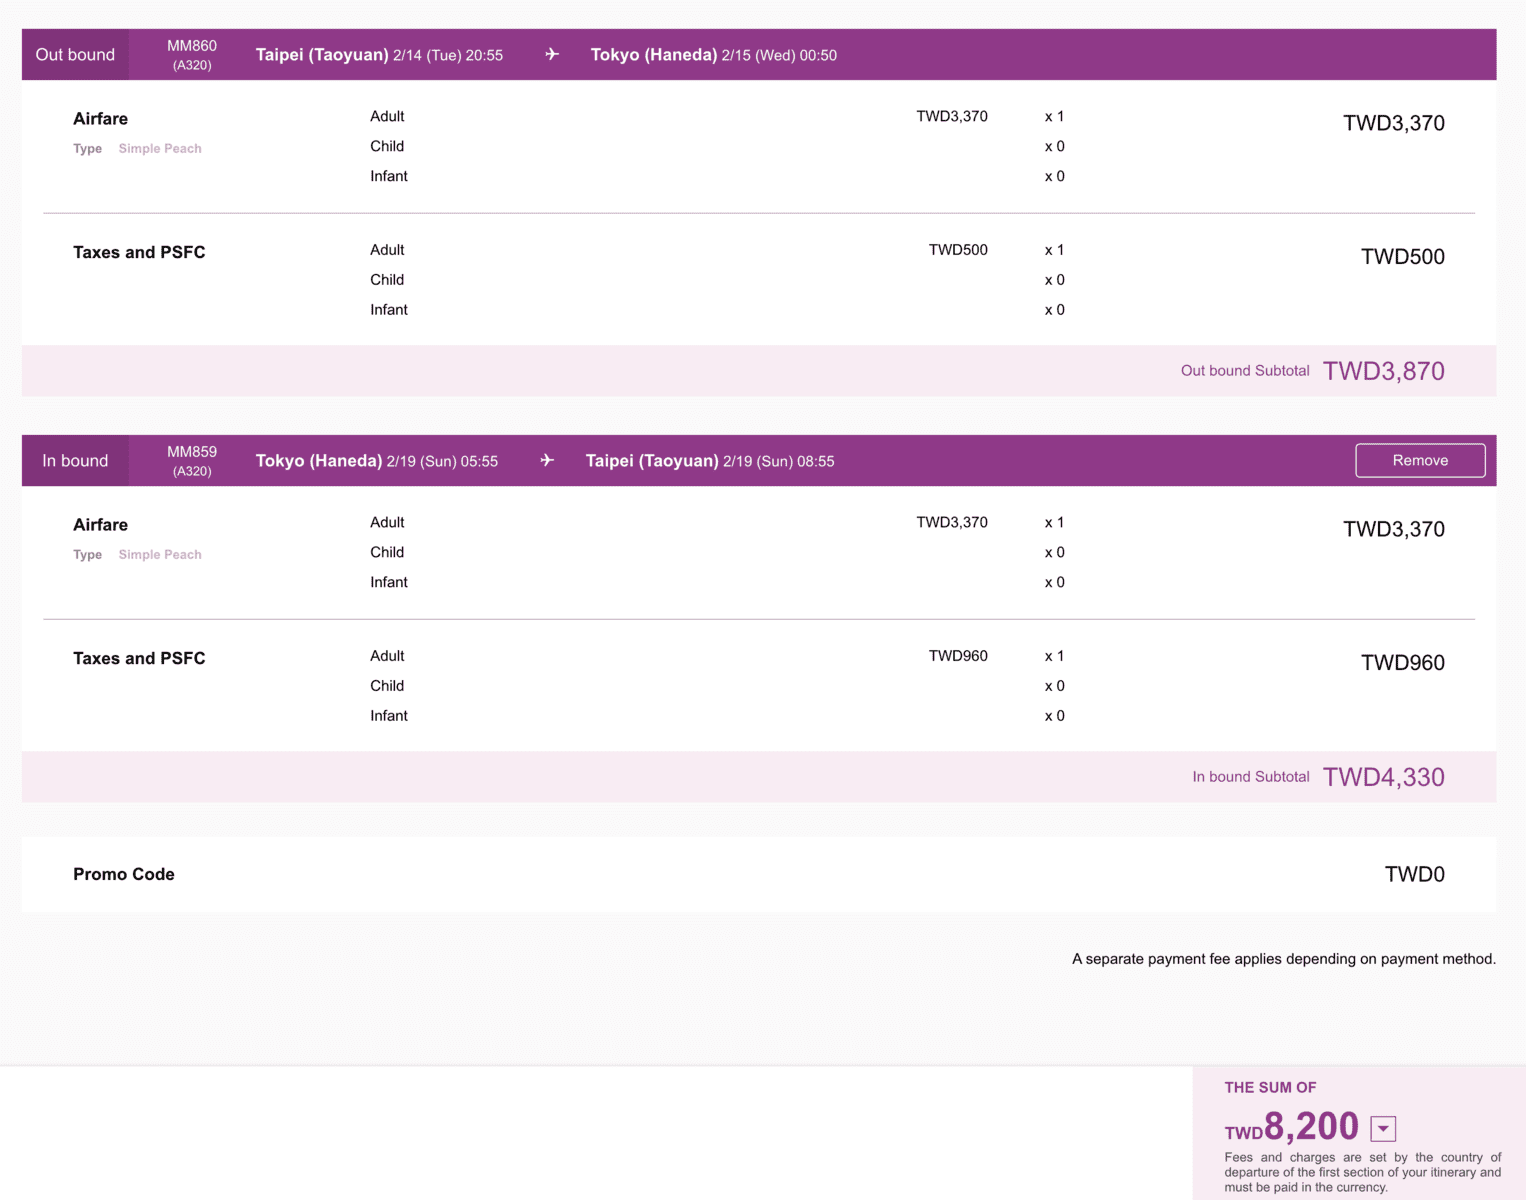This screenshot has width=1526, height=1200.
Task: Click Taipei (Taoyuan) 2/19 arrival text
Action: (710, 461)
